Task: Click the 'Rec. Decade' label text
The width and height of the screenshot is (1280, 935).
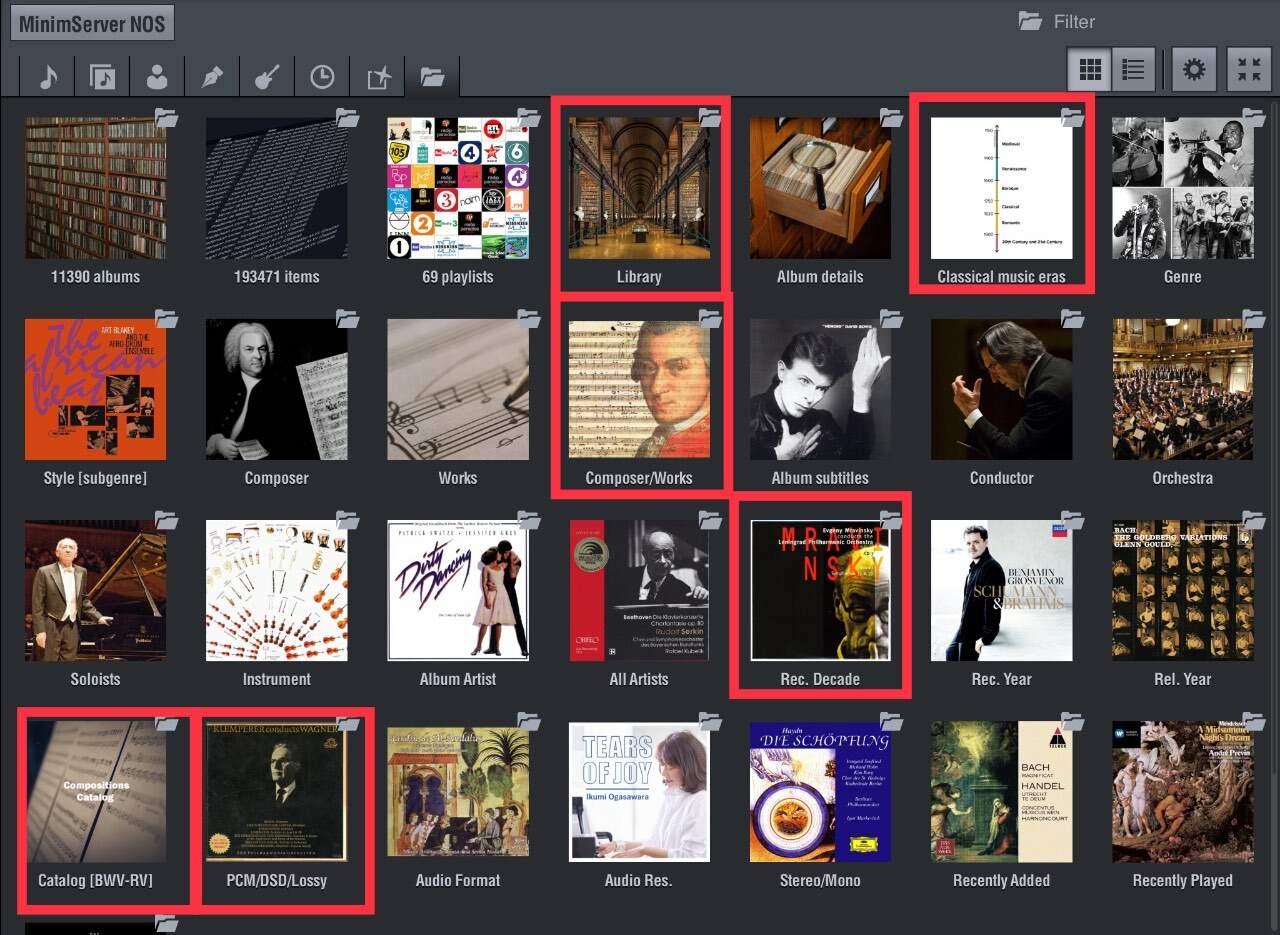Action: (820, 679)
